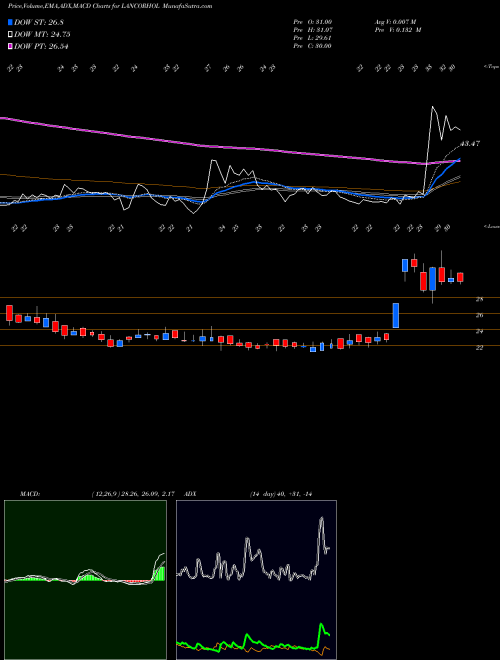Click the Lows marker label

point(491,226)
